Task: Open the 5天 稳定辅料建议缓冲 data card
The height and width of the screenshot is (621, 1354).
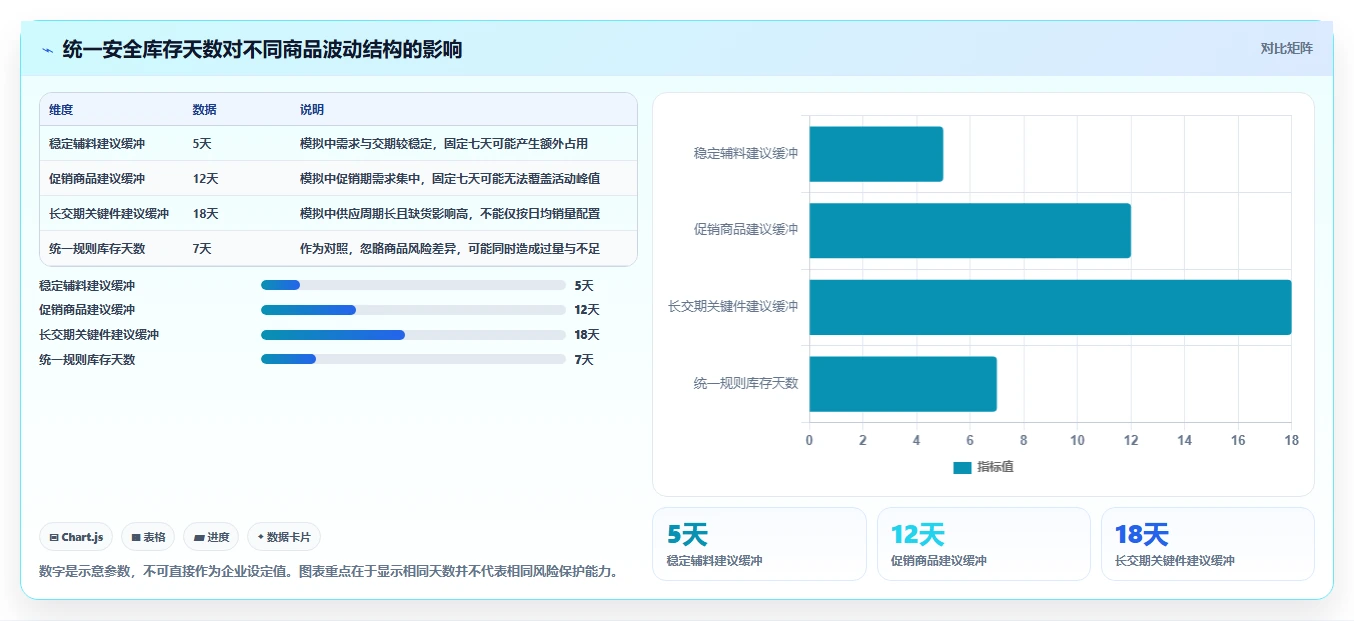Action: click(759, 544)
